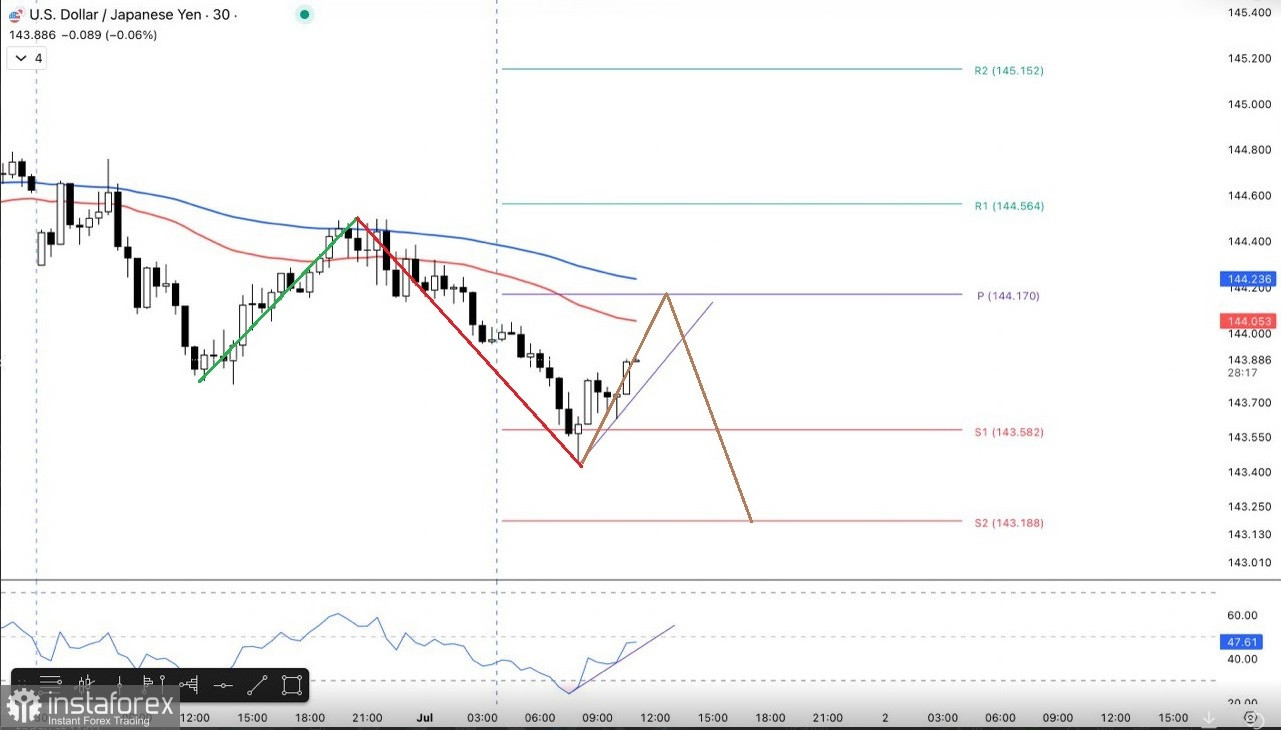The width and height of the screenshot is (1281, 730).
Task: Click the green market status dot
Action: (304, 14)
